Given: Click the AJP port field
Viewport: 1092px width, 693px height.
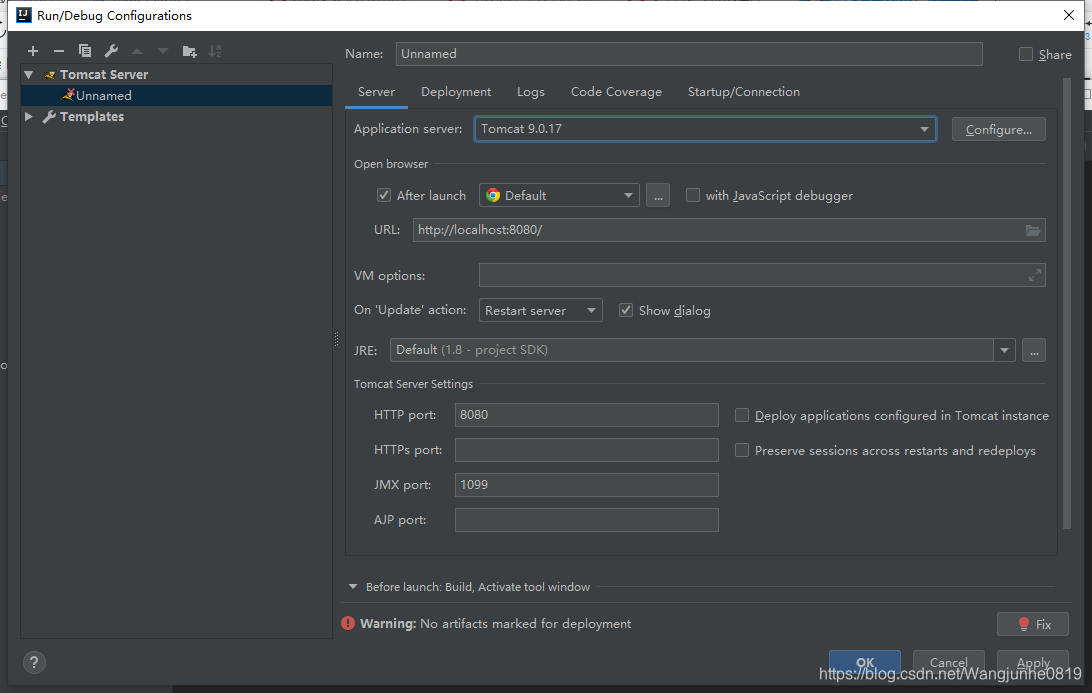Looking at the screenshot, I should [586, 520].
